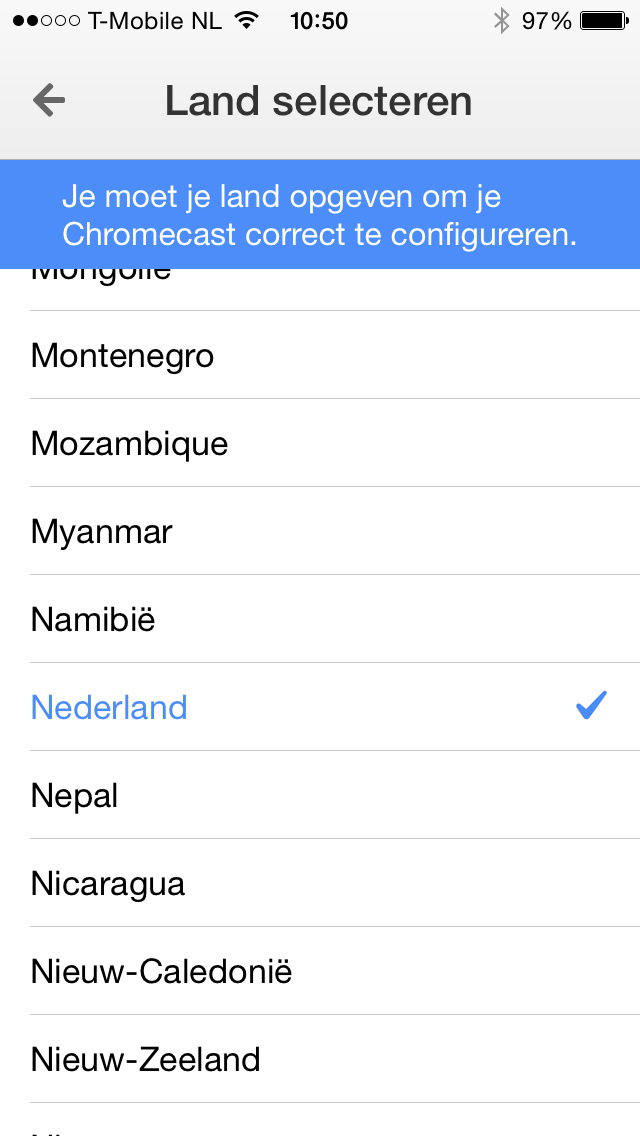The width and height of the screenshot is (640, 1136).
Task: Tap the Wi-Fi status icon
Action: pos(245,20)
